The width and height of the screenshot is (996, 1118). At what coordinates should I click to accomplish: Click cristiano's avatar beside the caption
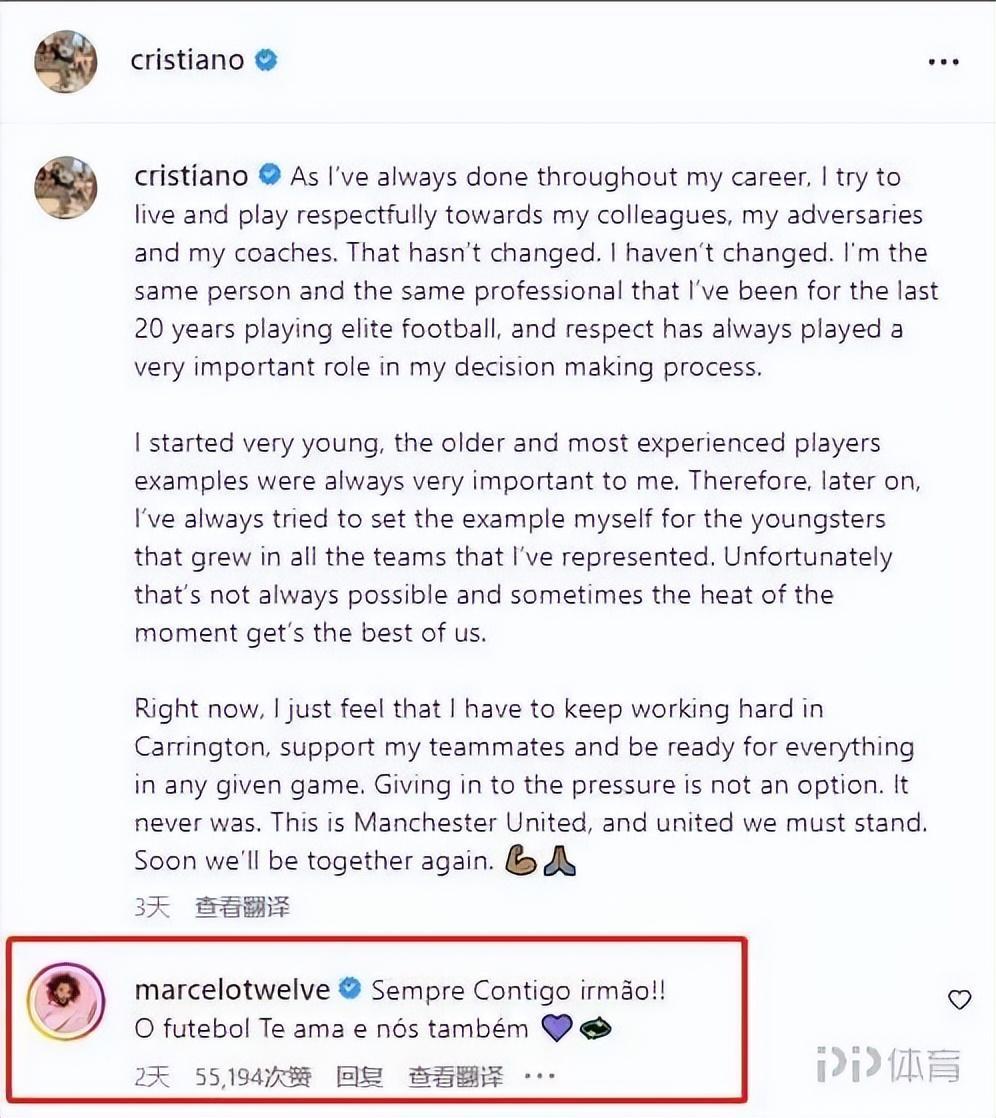point(66,187)
